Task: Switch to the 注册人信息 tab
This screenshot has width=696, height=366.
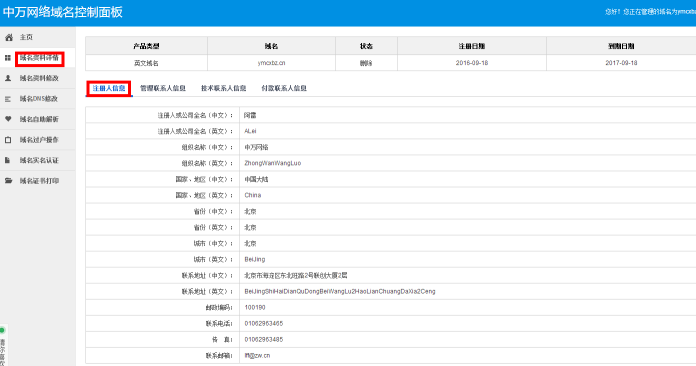Action: point(109,88)
